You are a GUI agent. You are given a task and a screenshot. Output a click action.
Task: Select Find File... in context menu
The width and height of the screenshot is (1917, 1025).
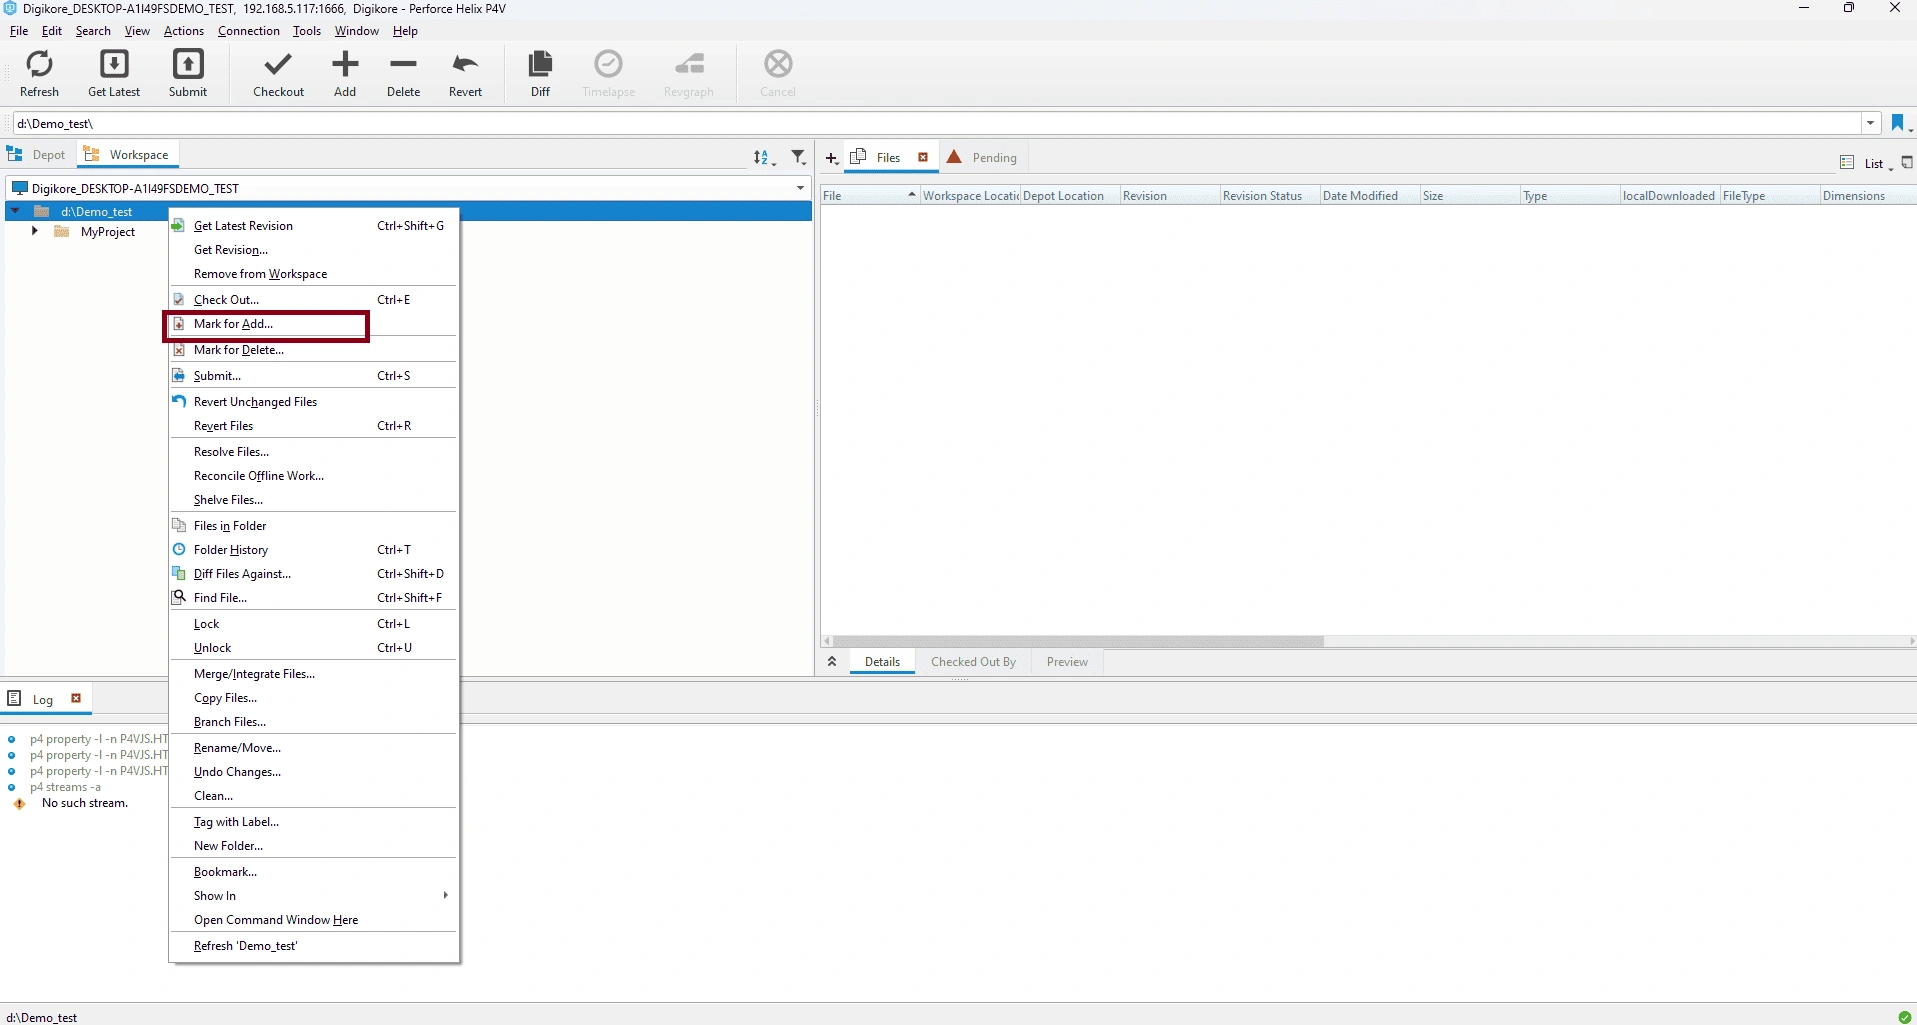click(313, 598)
